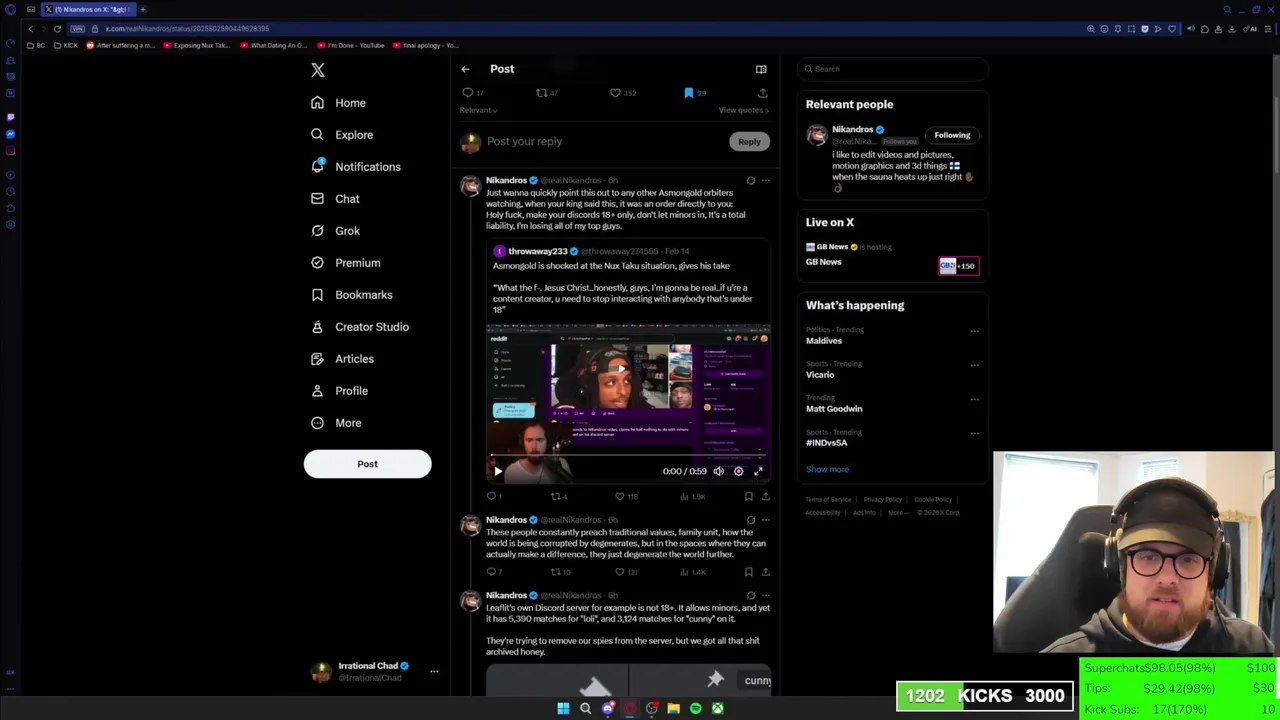The height and width of the screenshot is (720, 1280).
Task: Repost the main post with 47 reposts
Action: point(541,93)
